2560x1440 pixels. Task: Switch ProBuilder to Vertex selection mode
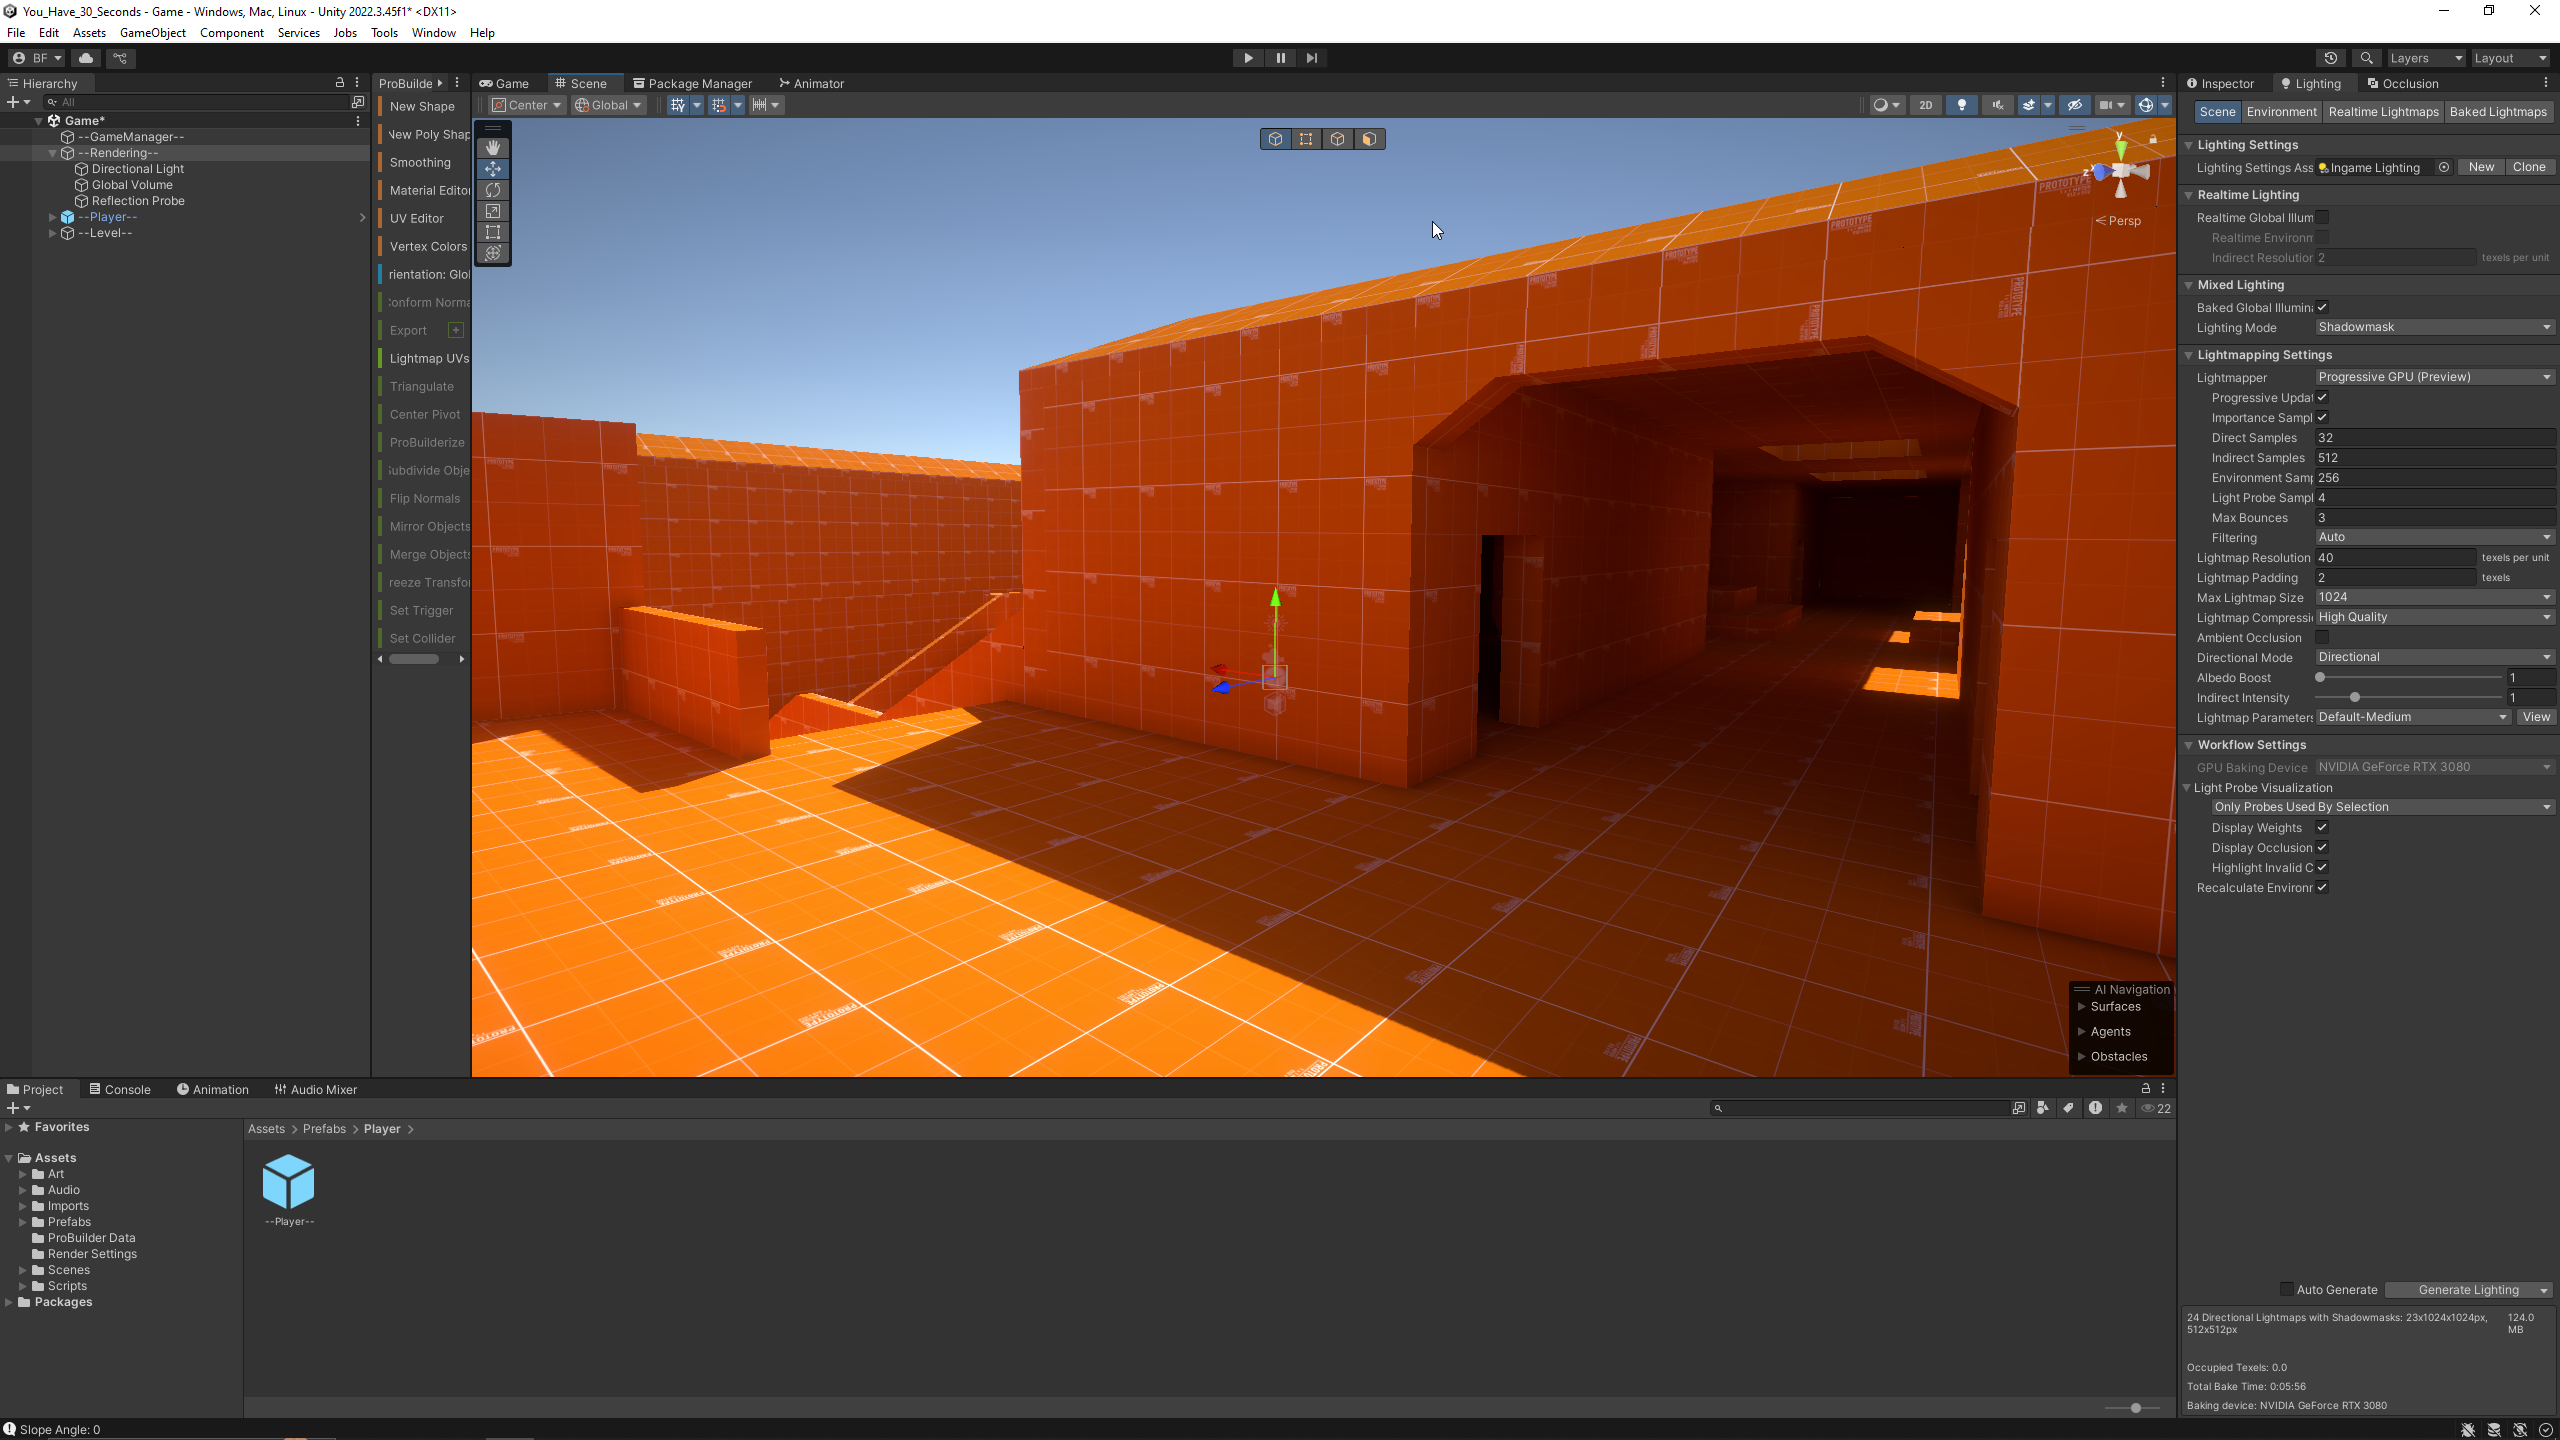(x=1306, y=139)
